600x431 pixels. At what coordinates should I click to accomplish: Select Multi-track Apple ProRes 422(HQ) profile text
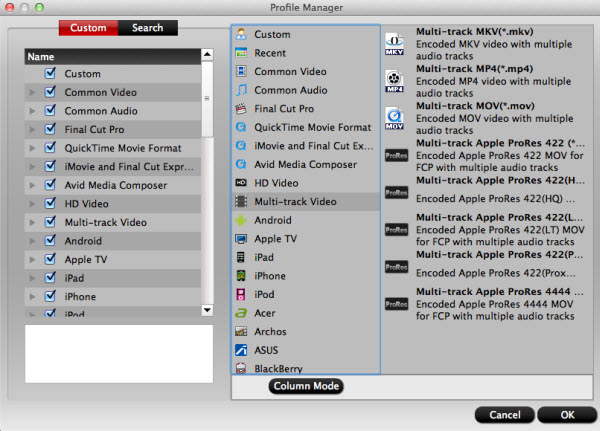(x=501, y=180)
